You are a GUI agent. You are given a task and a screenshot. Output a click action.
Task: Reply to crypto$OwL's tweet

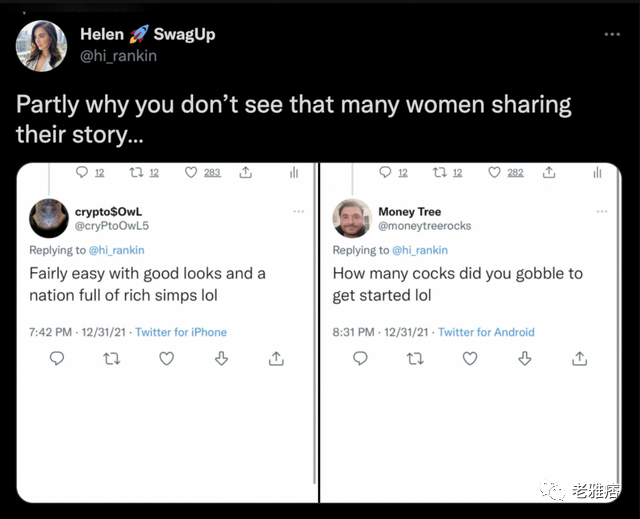(x=57, y=358)
